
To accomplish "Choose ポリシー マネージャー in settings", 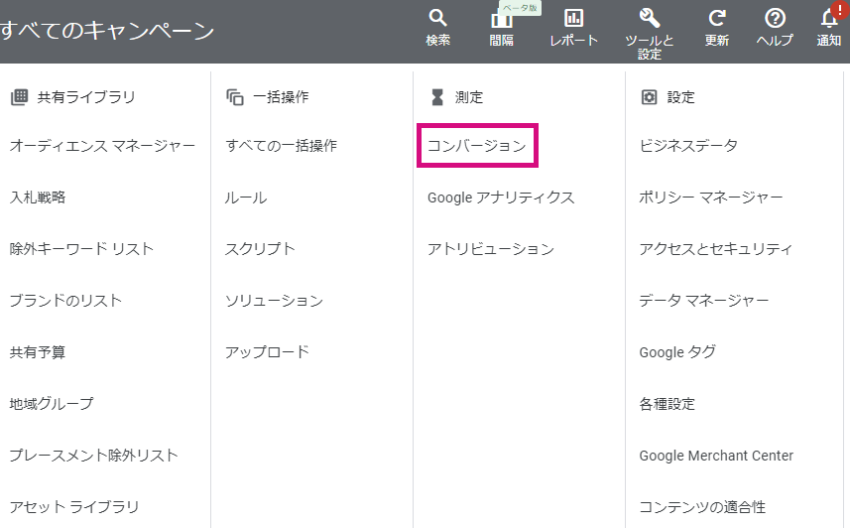I will point(711,197).
